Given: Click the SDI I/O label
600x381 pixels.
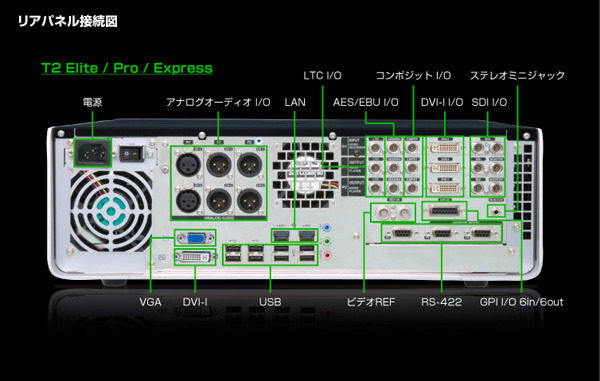Looking at the screenshot, I should click(489, 102).
